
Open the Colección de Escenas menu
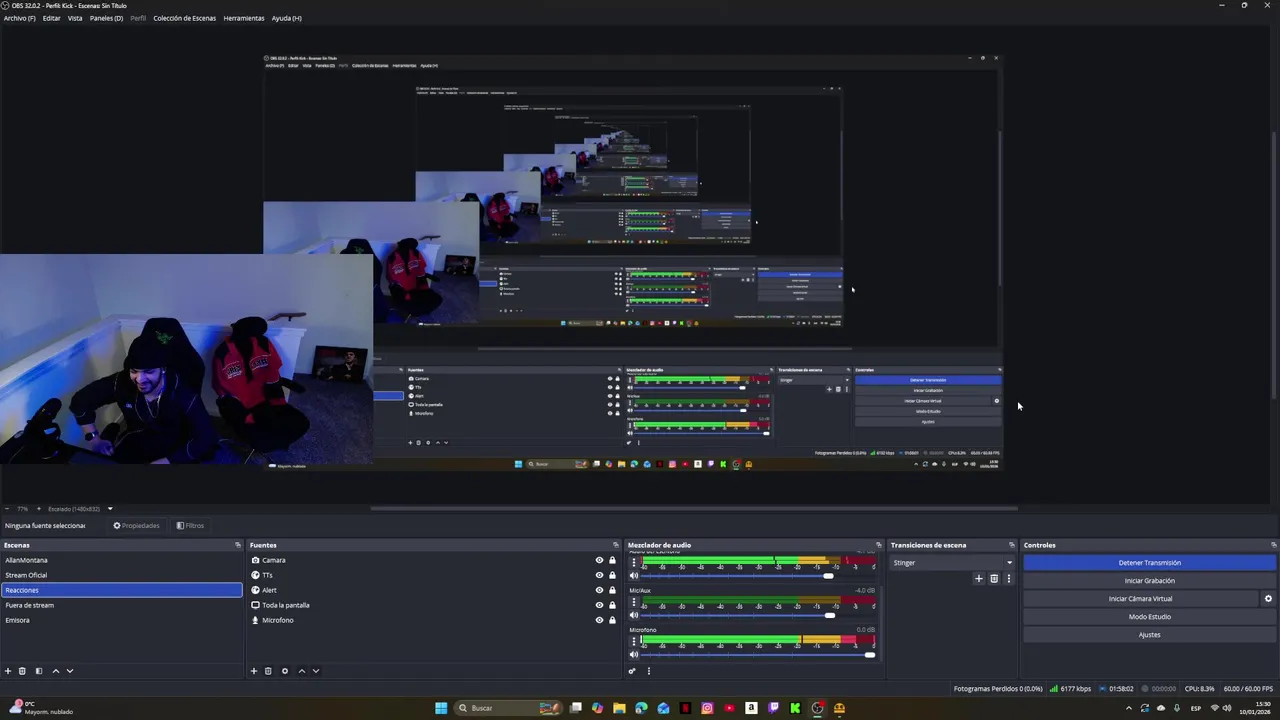click(x=184, y=18)
